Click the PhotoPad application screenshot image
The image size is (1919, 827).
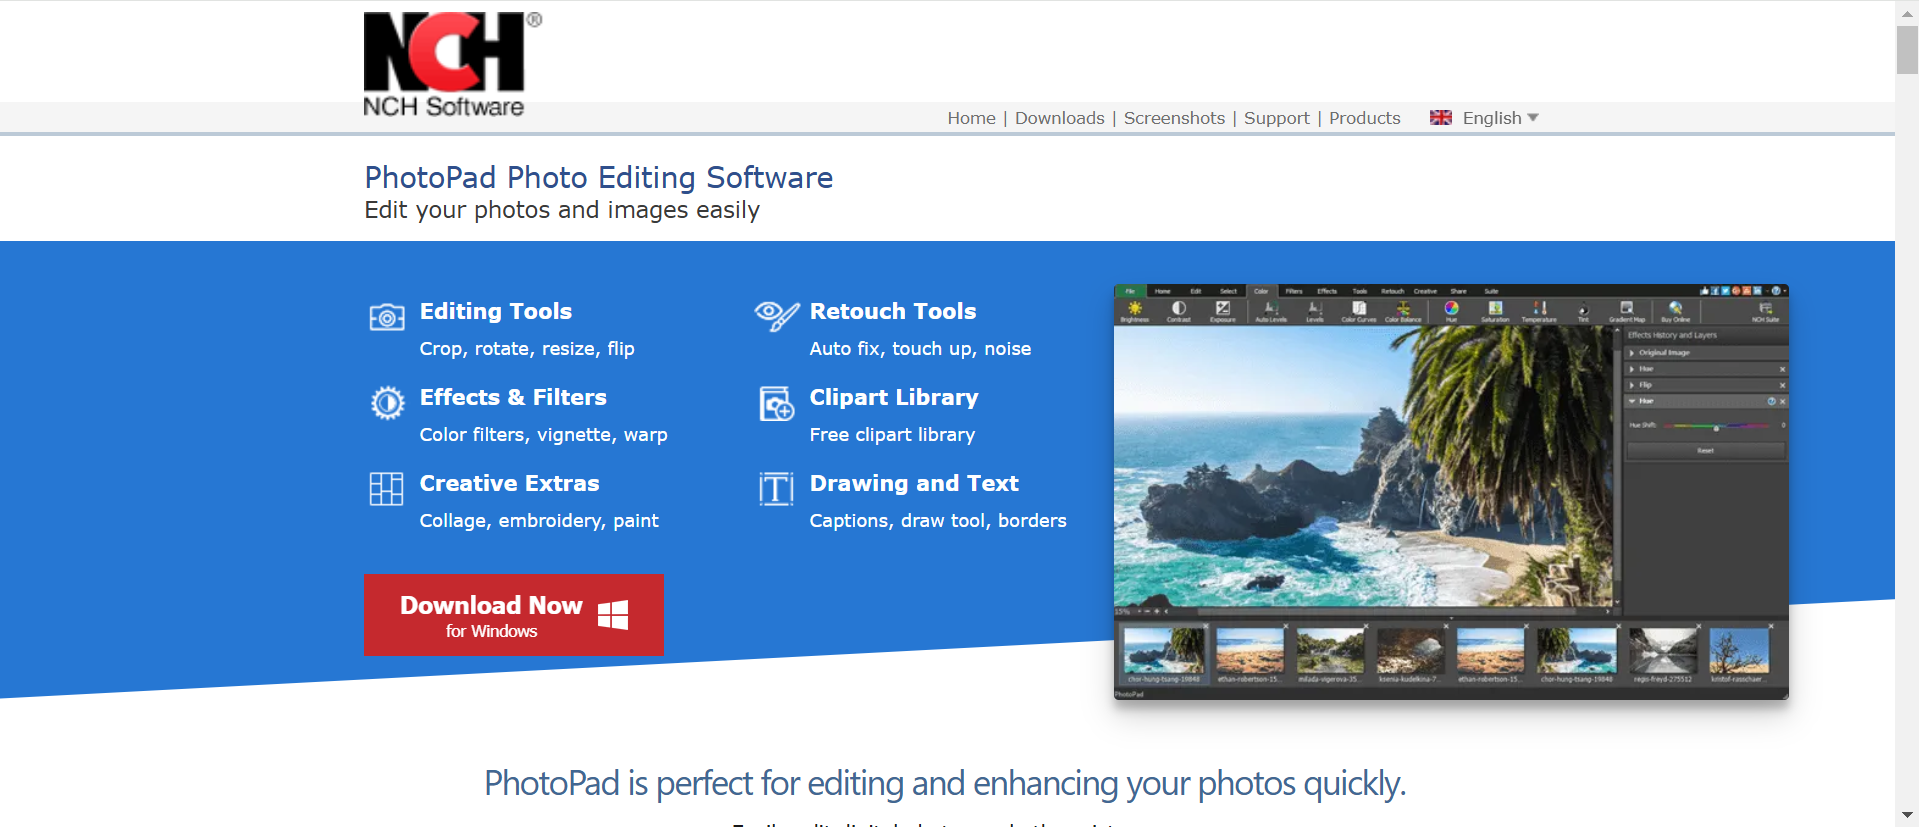tap(1451, 492)
